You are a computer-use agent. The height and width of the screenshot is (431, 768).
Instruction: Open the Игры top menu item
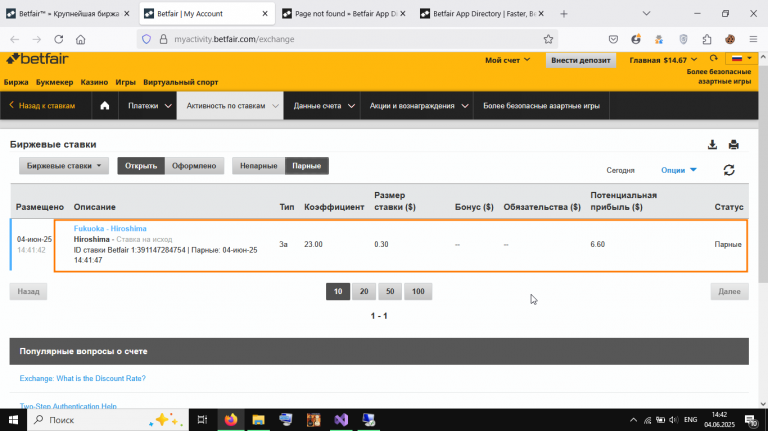pyautogui.click(x=125, y=82)
